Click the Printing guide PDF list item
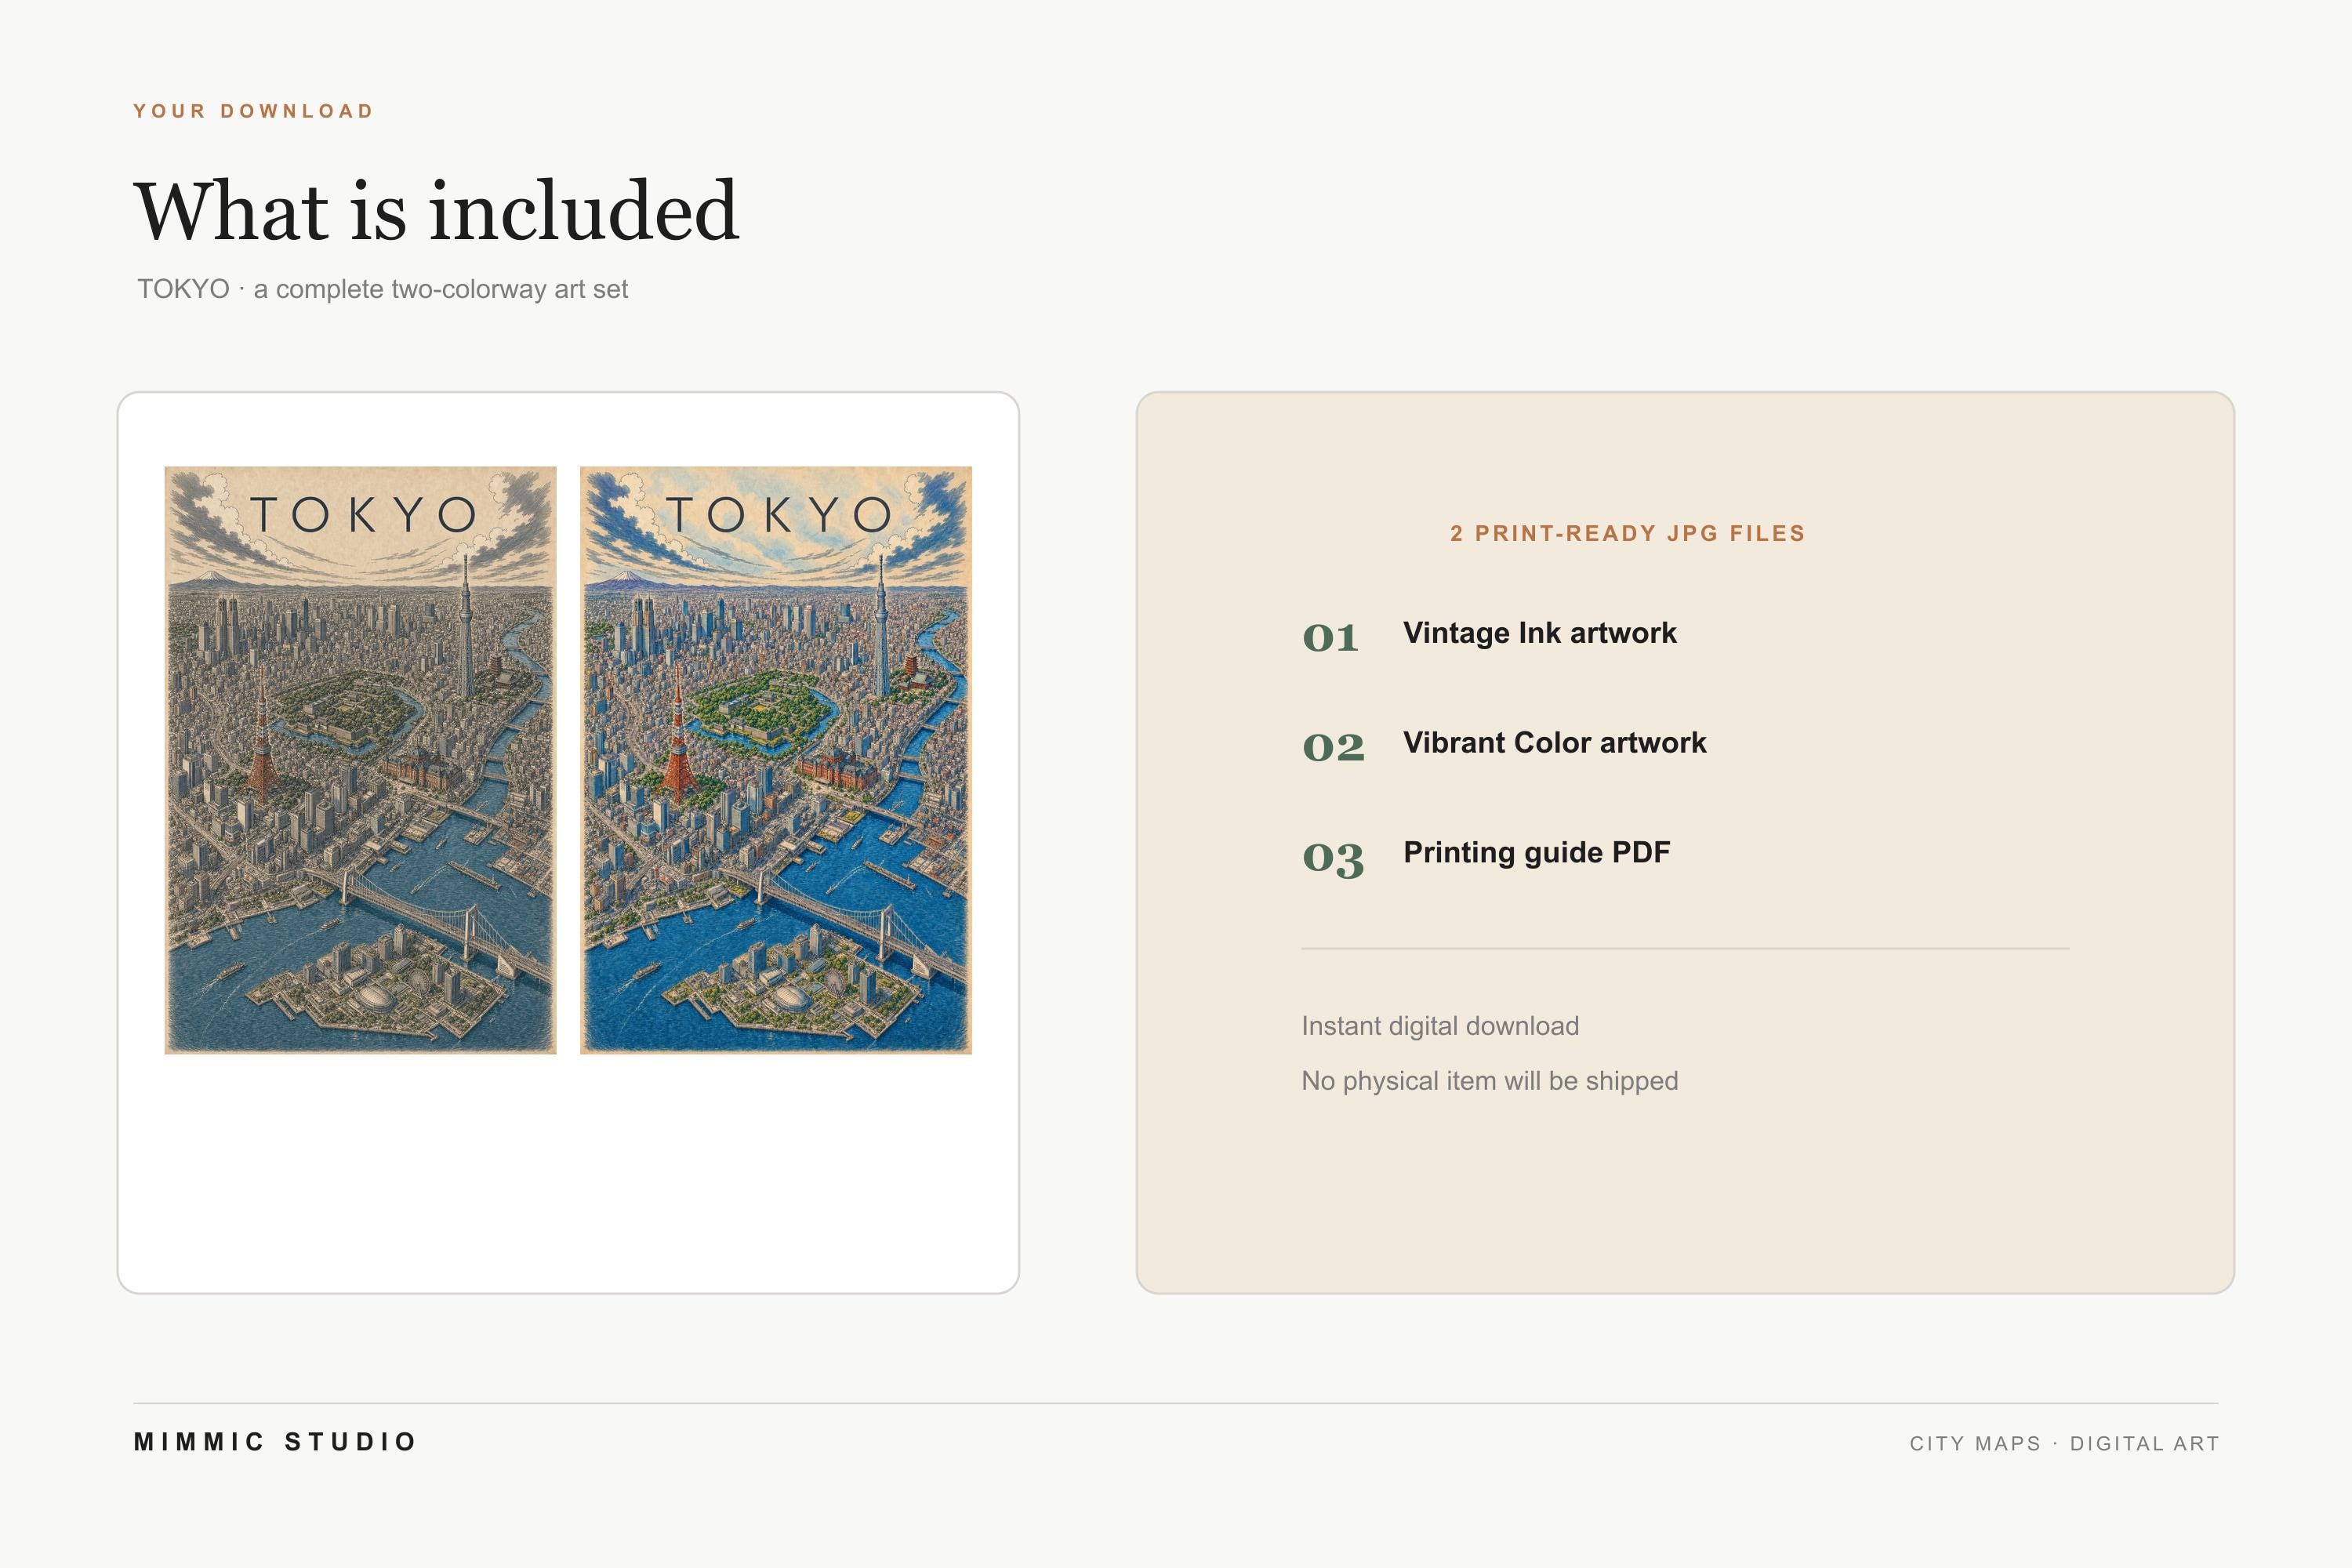 [x=1536, y=853]
